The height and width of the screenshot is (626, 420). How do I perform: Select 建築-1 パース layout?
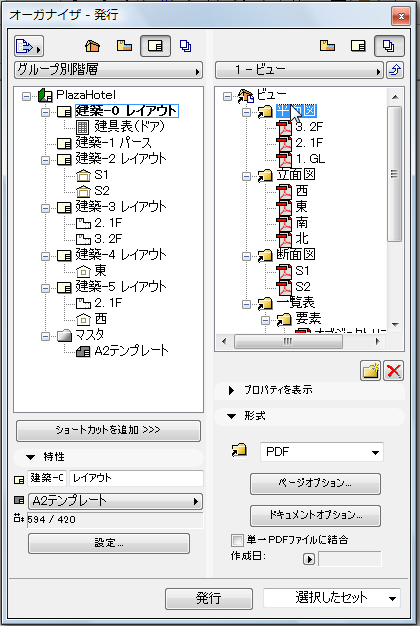pyautogui.click(x=114, y=143)
